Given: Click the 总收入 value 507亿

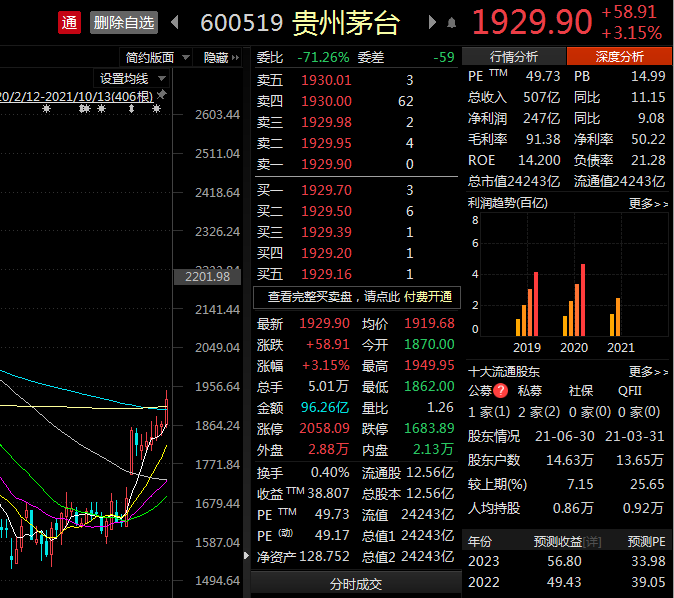Looking at the screenshot, I should tap(541, 97).
